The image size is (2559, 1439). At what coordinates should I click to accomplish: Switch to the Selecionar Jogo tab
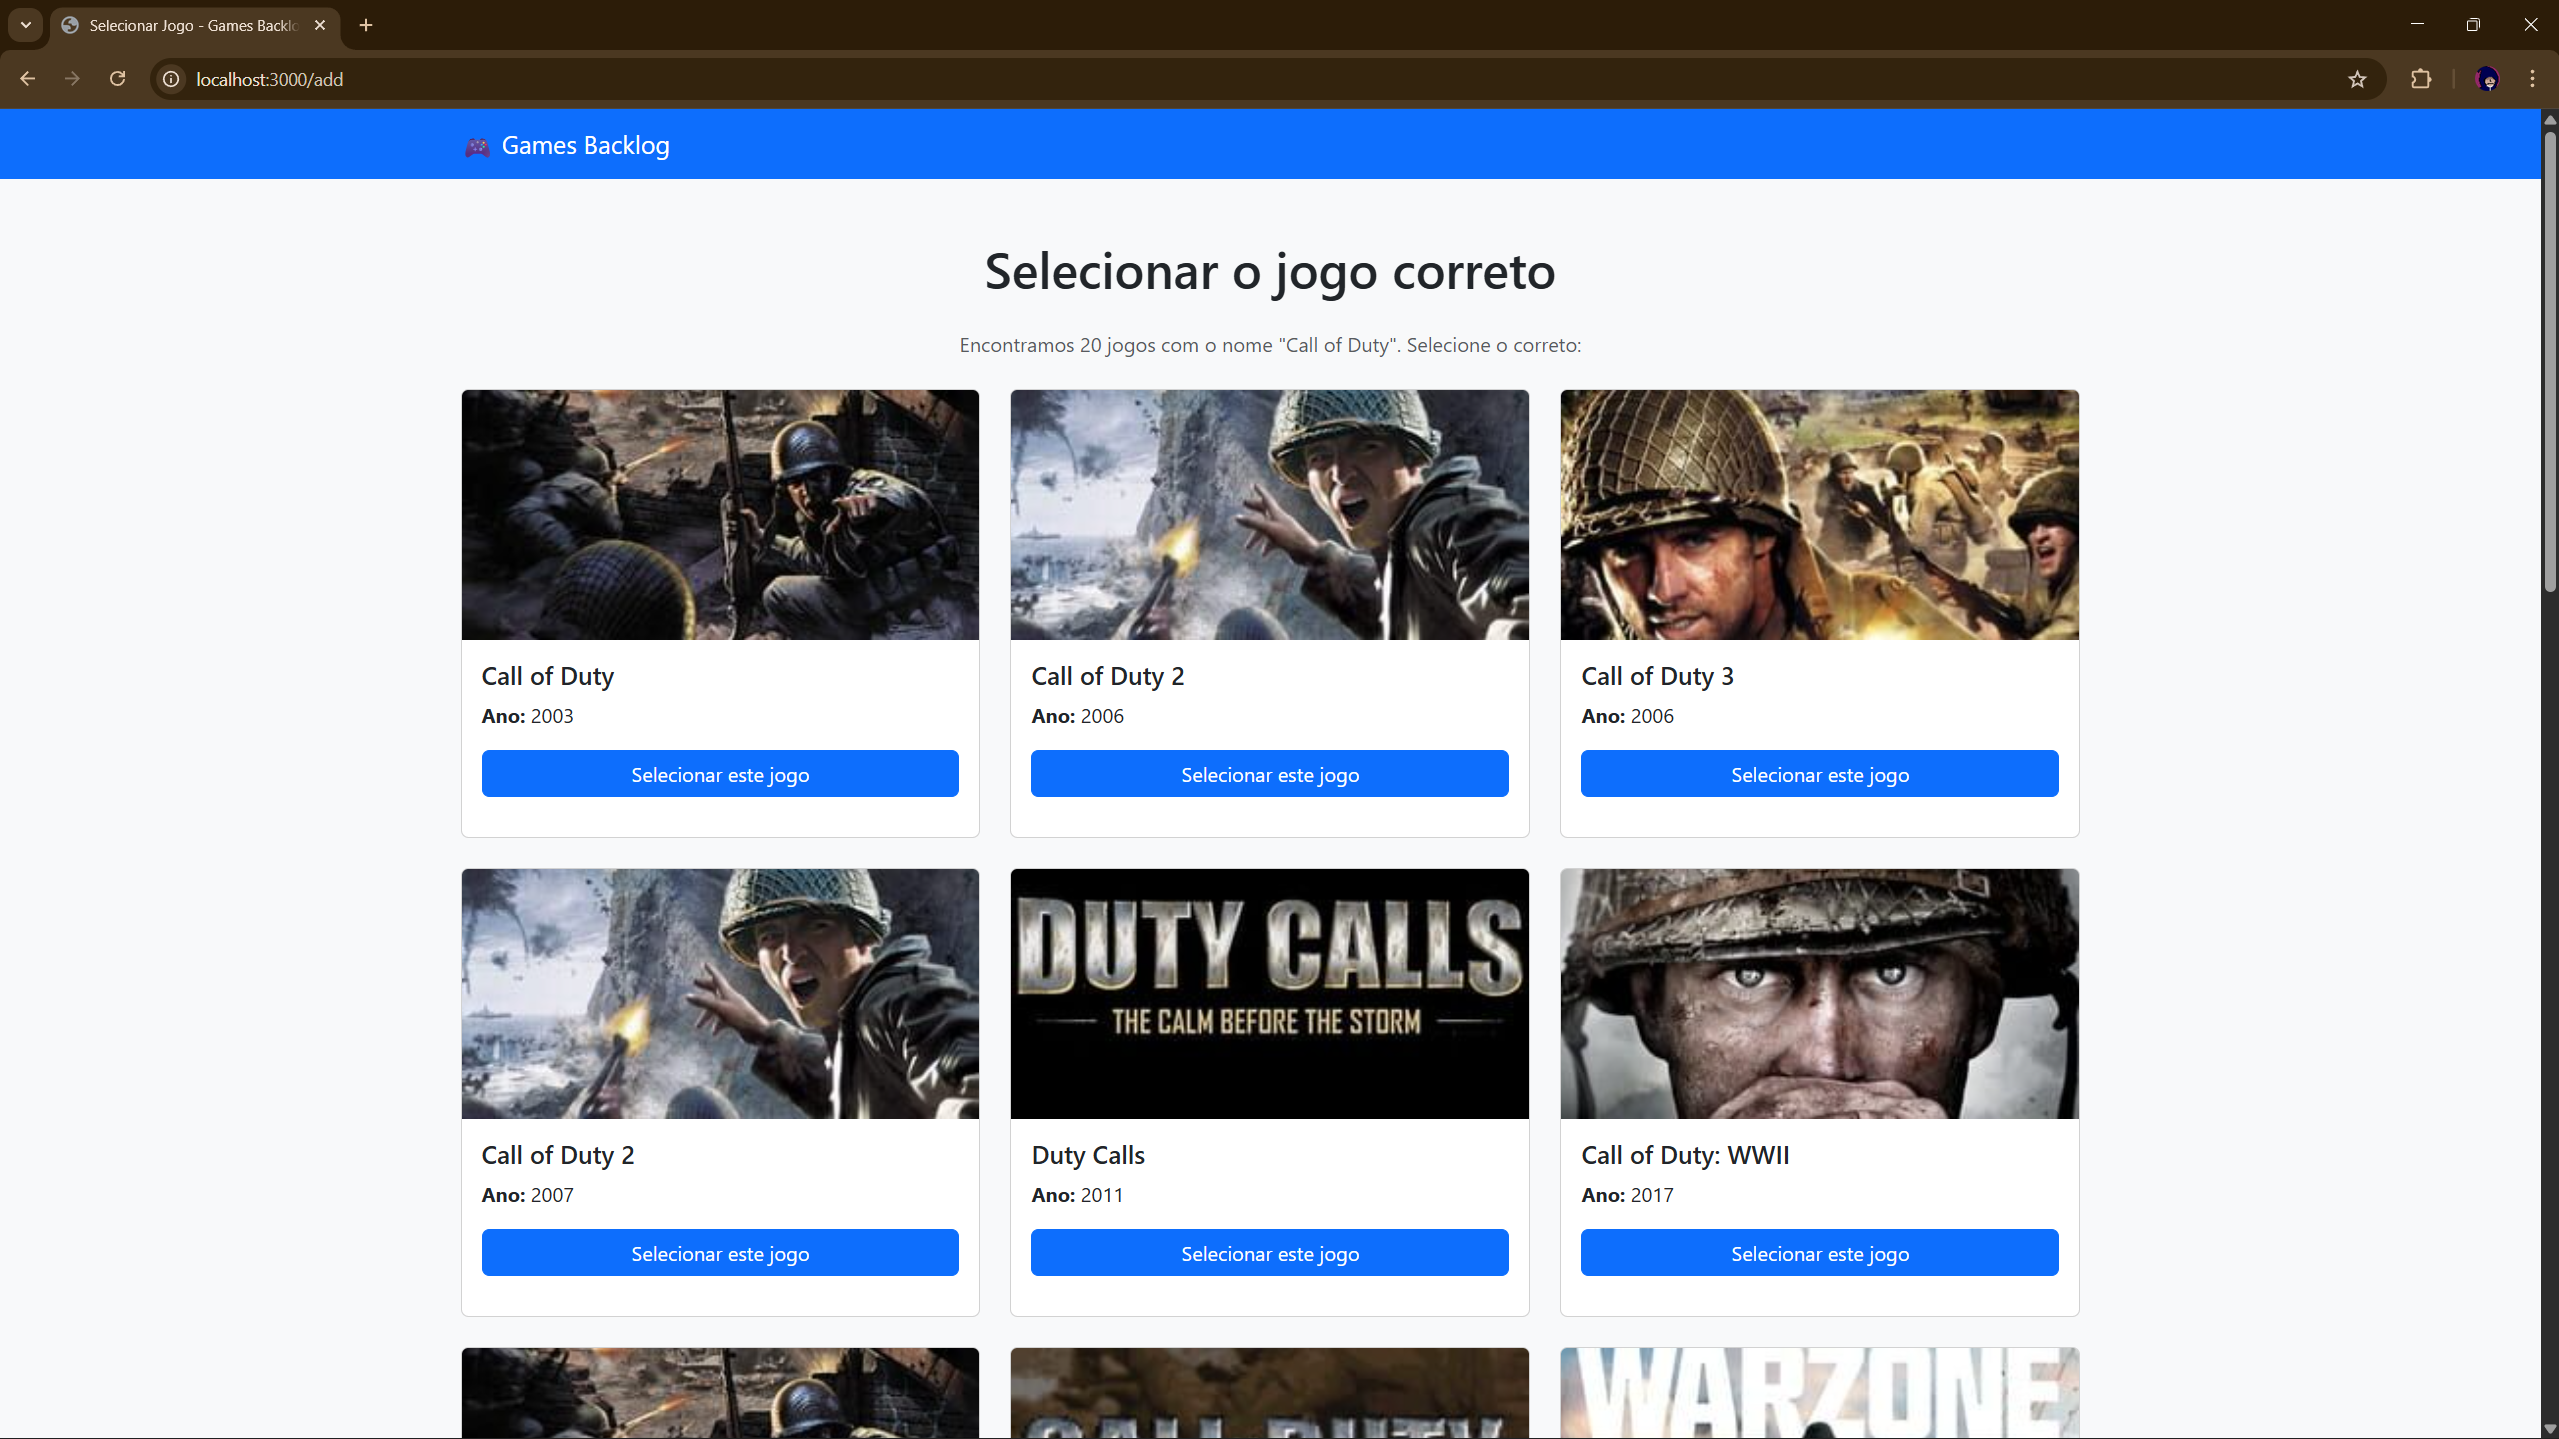(x=190, y=25)
